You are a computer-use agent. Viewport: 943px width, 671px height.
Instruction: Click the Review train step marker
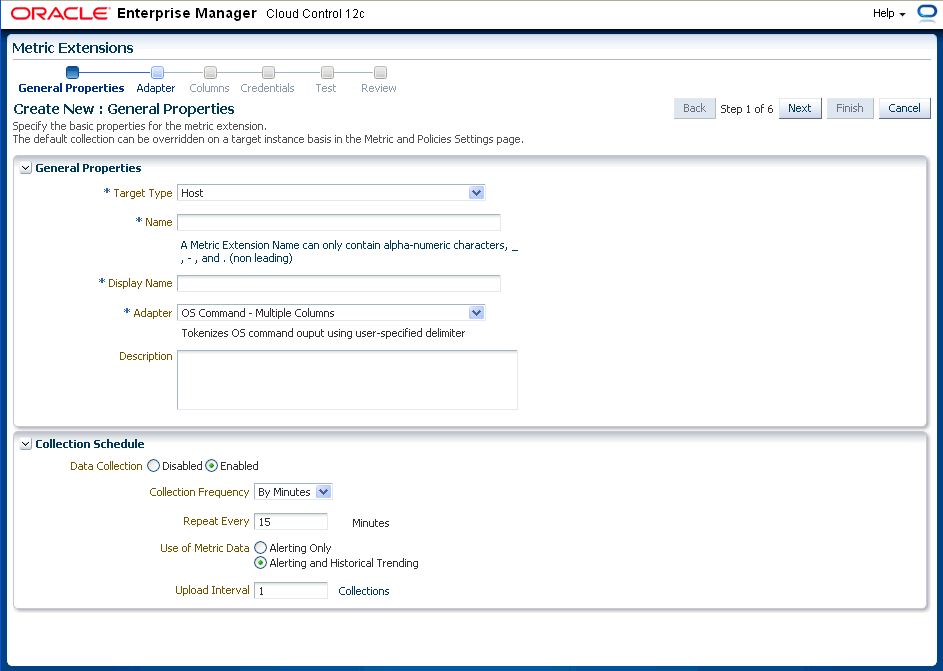tap(380, 73)
